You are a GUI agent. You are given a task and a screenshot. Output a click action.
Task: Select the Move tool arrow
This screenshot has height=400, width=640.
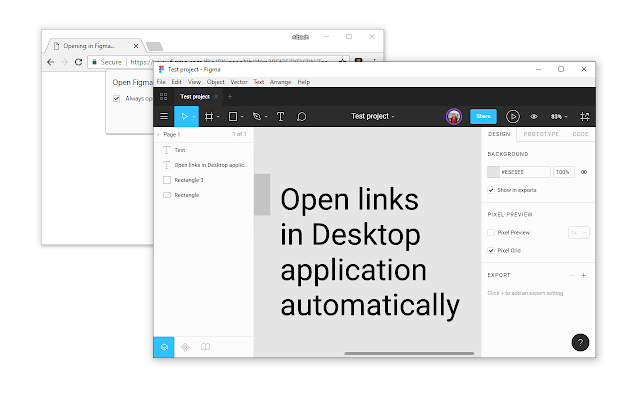[x=184, y=117]
